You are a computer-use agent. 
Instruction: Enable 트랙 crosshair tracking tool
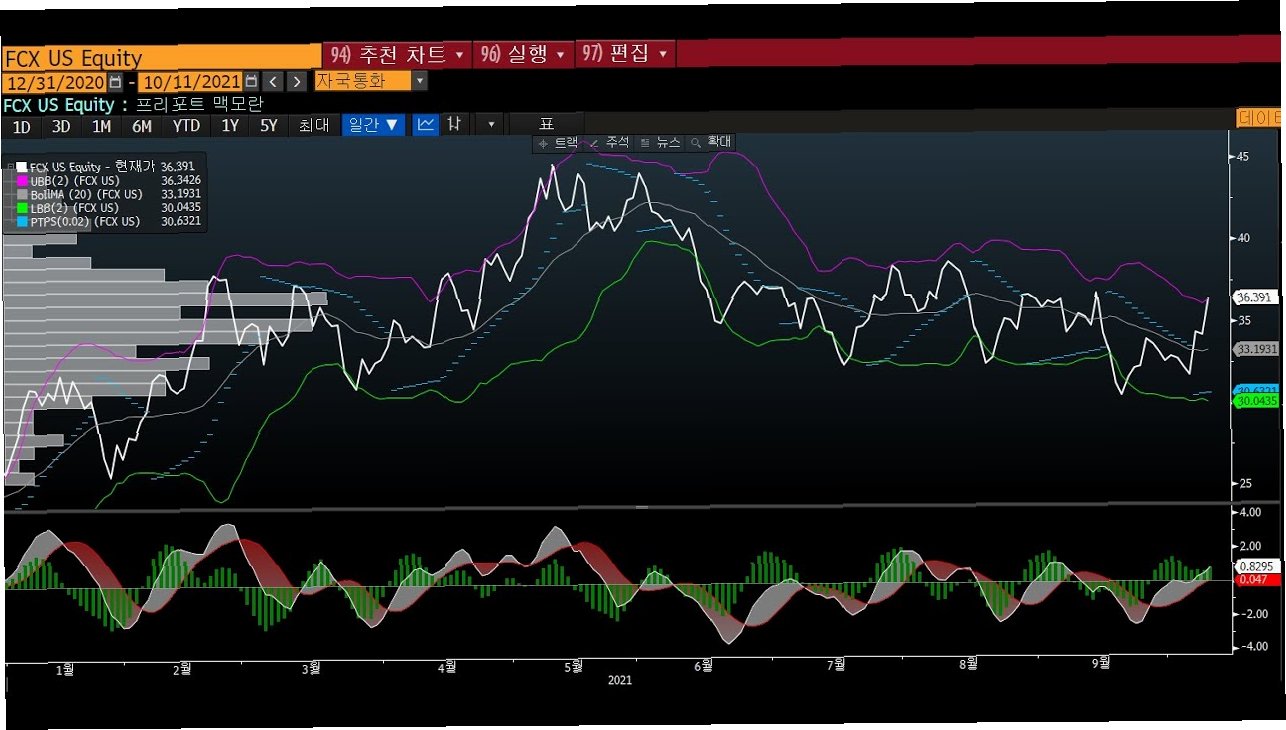558,143
